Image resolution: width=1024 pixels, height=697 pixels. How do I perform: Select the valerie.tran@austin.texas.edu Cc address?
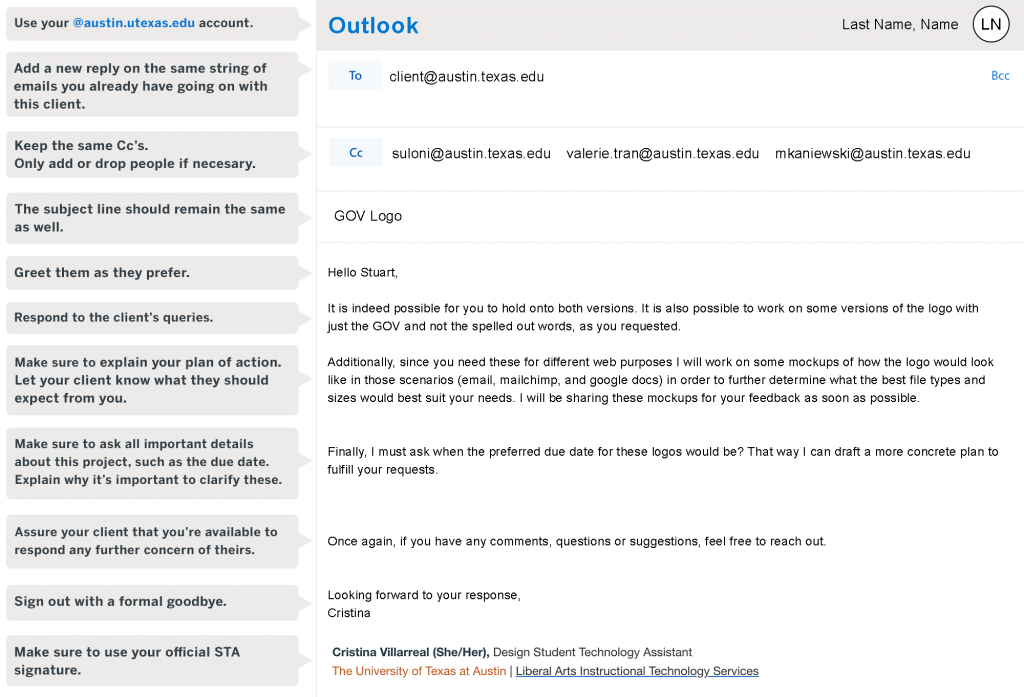tap(662, 154)
